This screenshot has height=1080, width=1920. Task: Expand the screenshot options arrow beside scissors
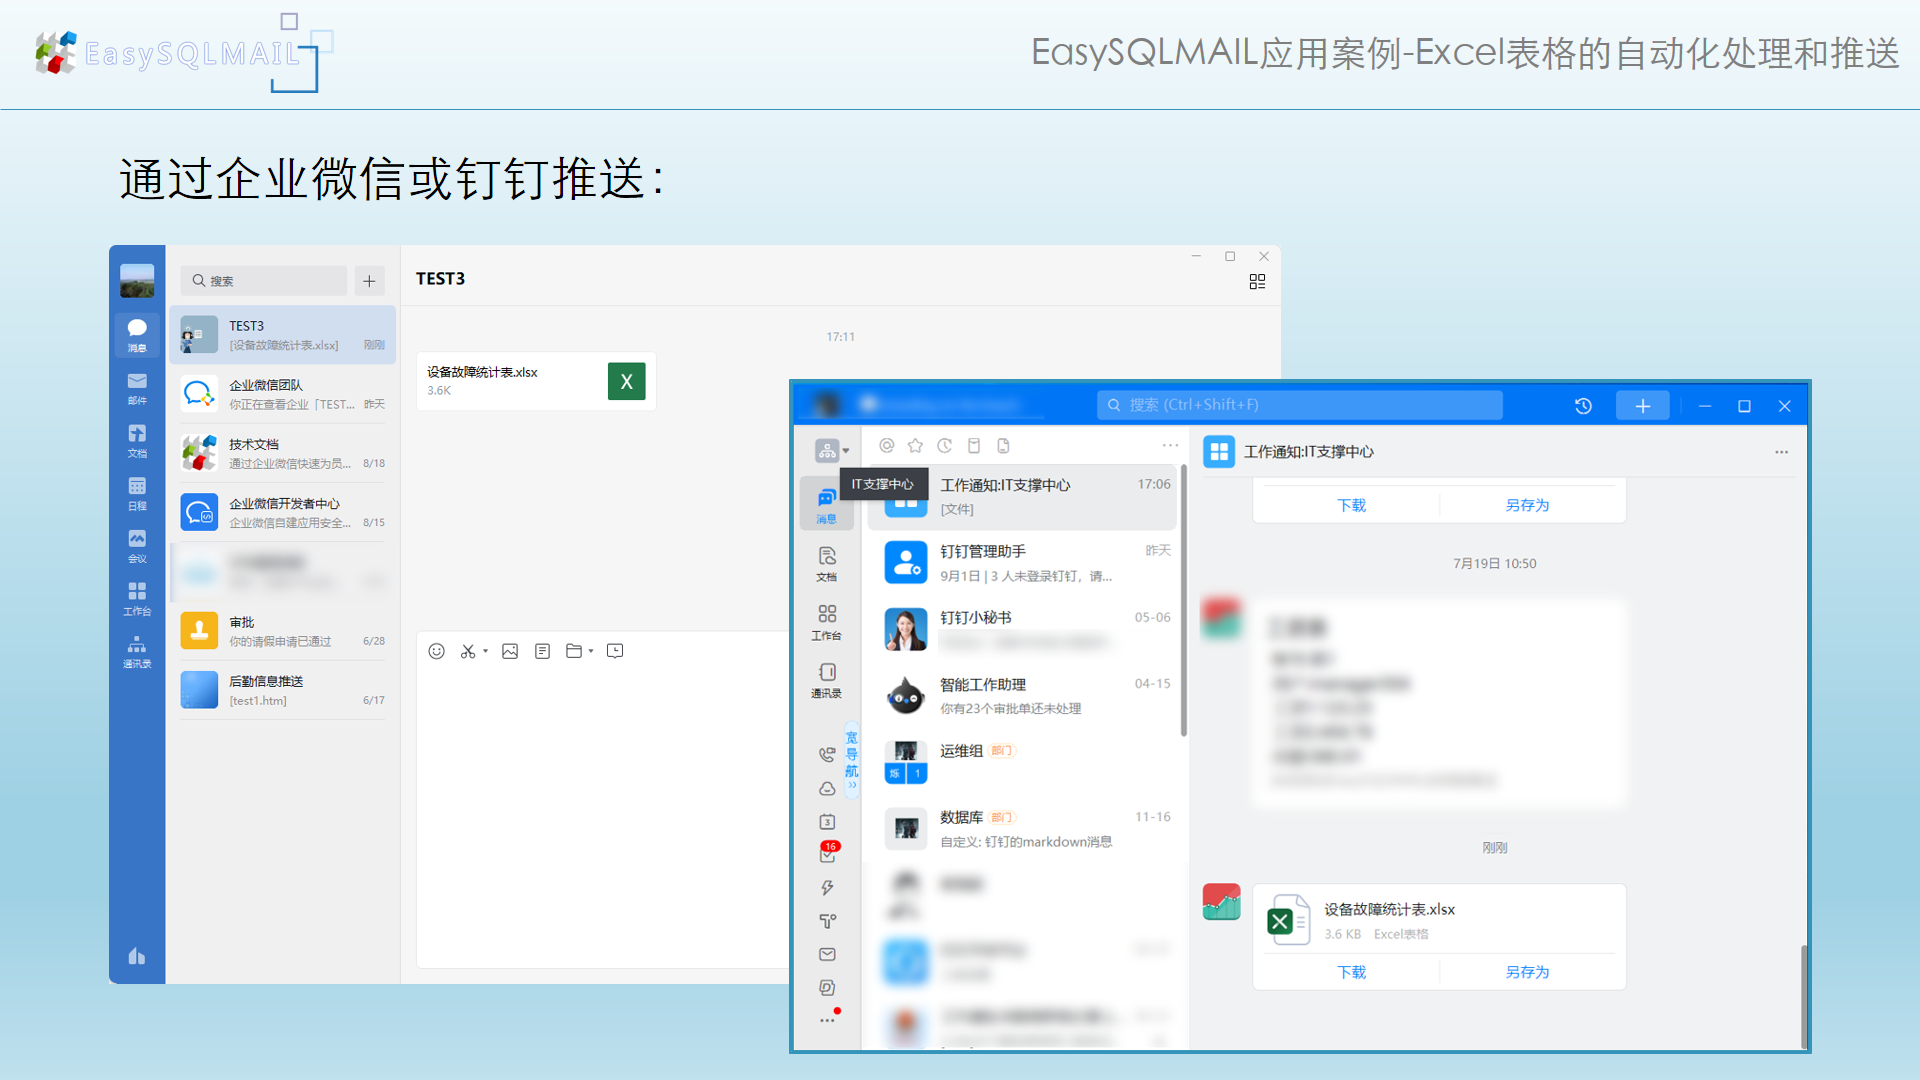pyautogui.click(x=486, y=651)
